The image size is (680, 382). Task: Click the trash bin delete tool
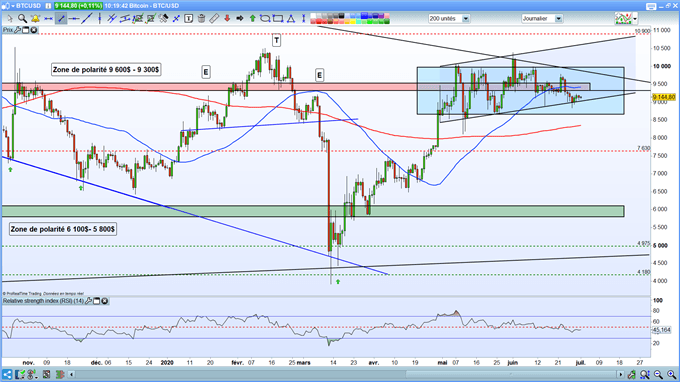pyautogui.click(x=201, y=19)
